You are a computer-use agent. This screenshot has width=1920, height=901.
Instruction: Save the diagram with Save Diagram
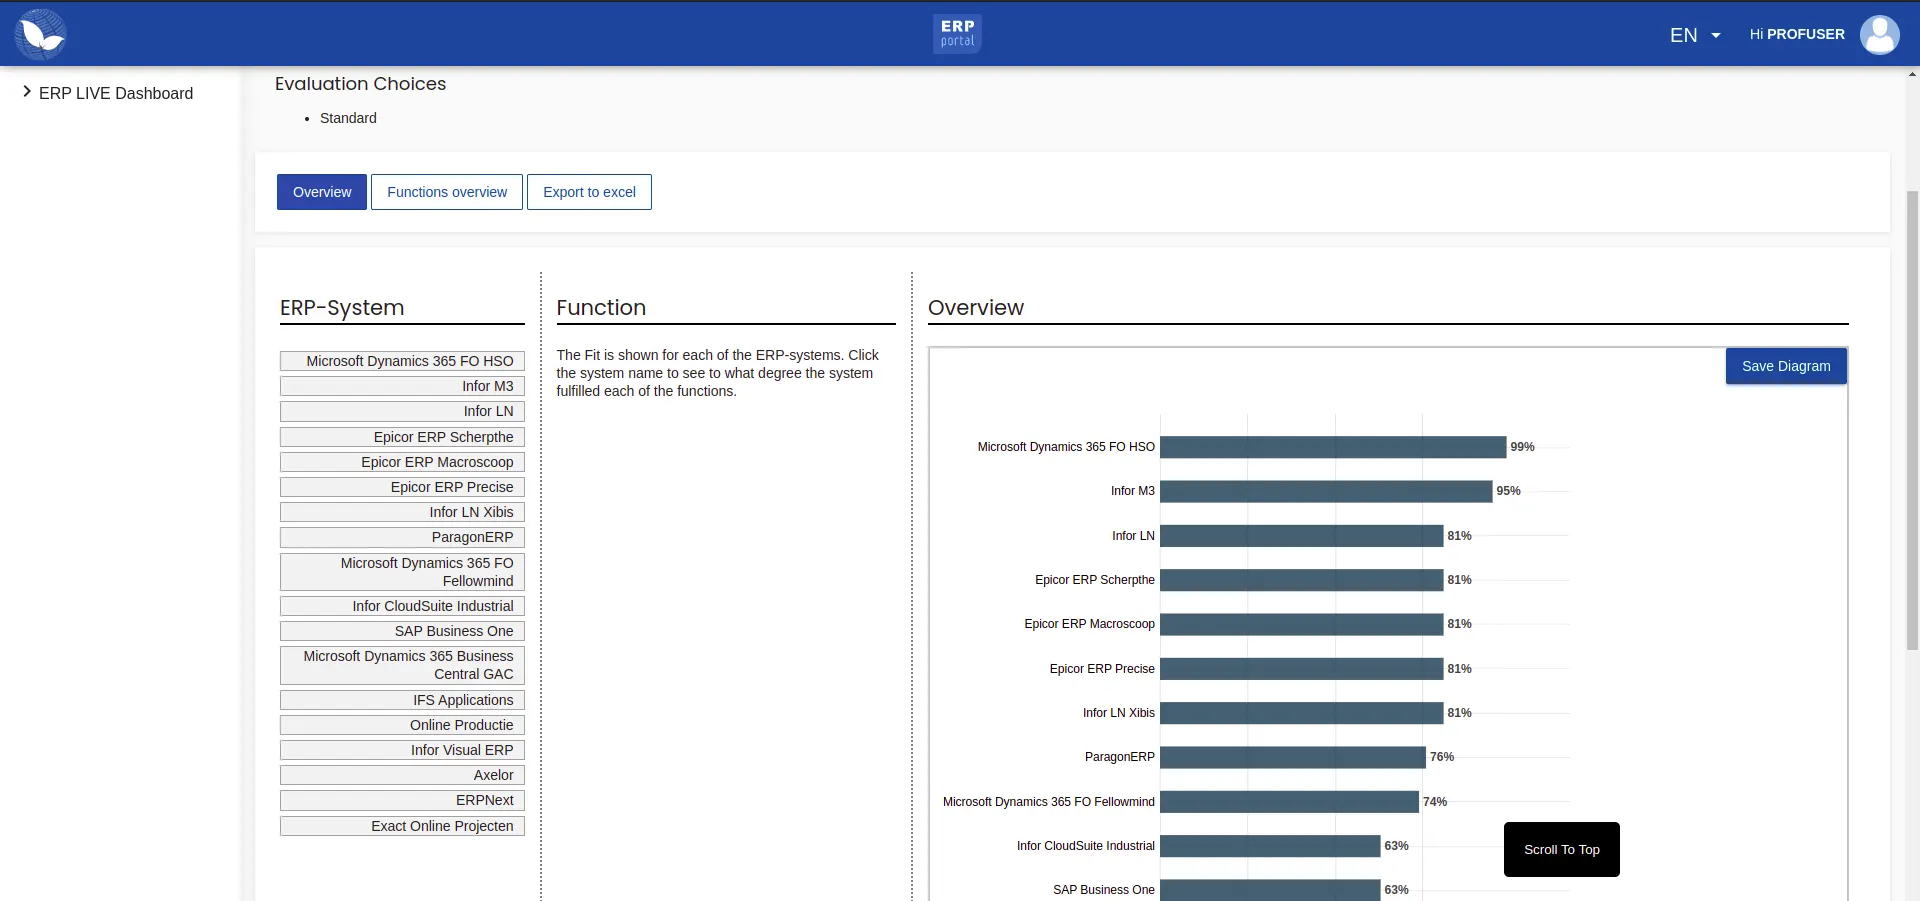click(1786, 366)
